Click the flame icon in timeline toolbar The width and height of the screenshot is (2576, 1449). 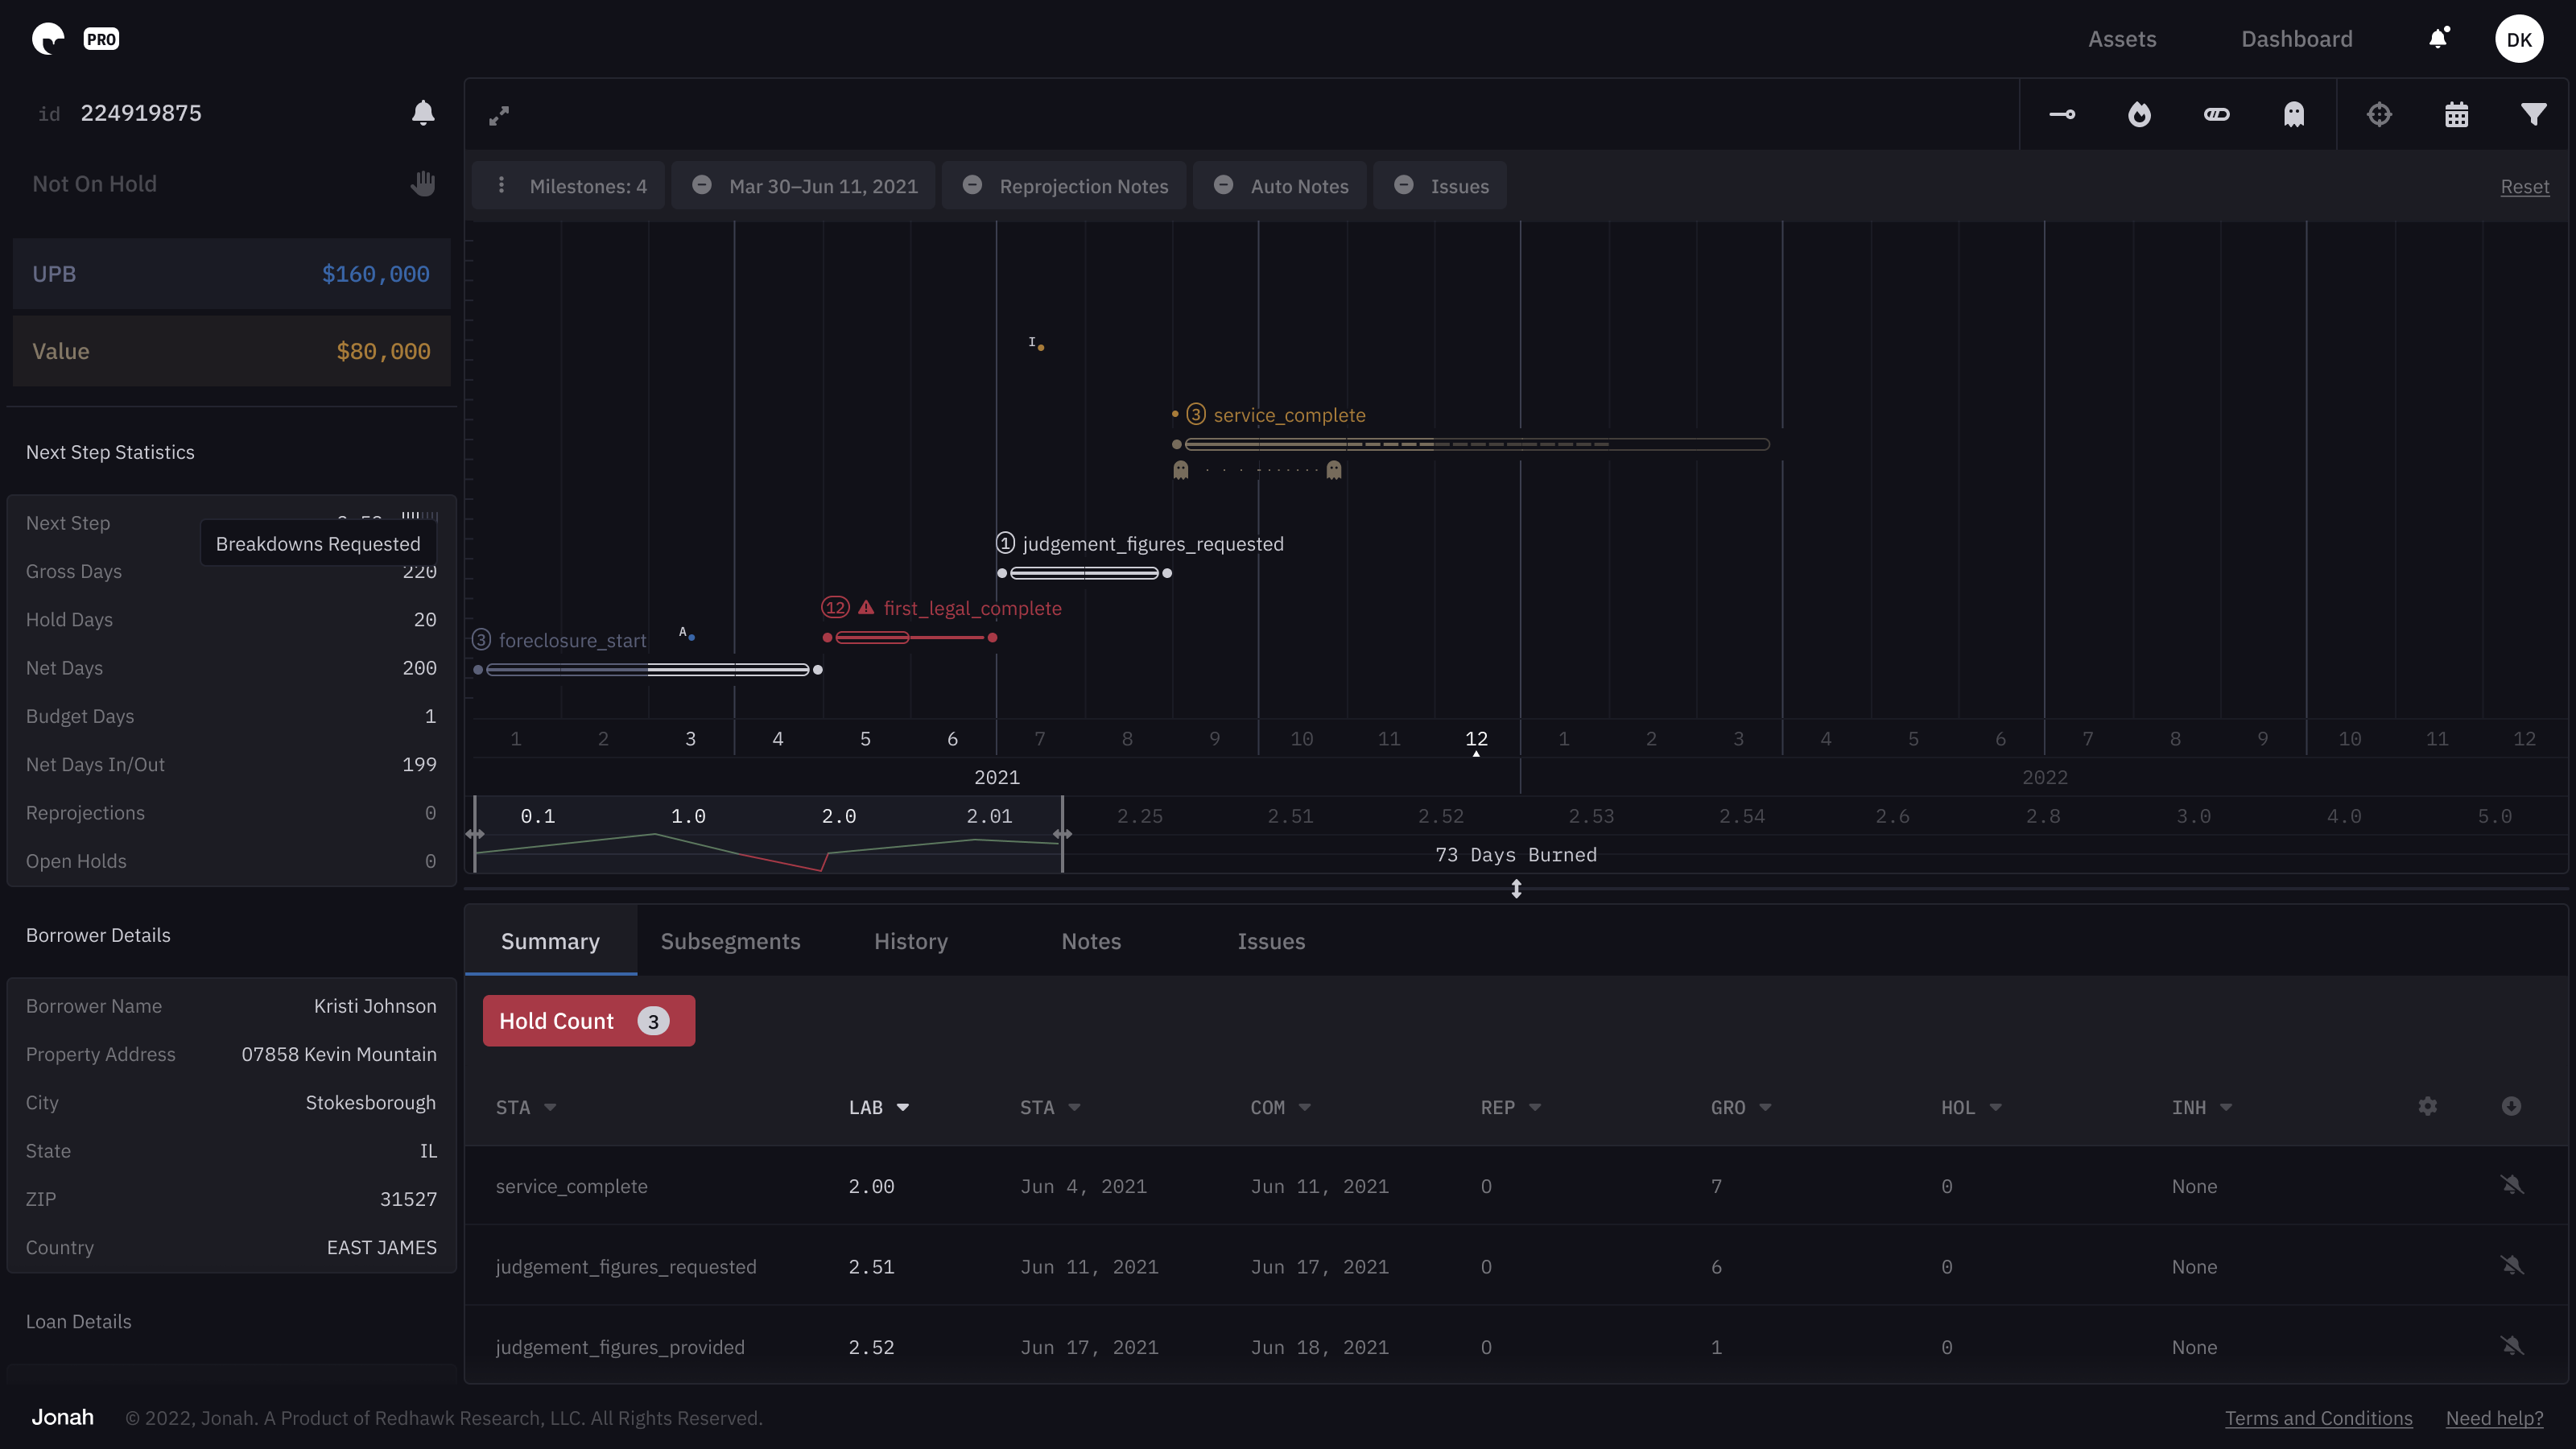click(x=2139, y=115)
